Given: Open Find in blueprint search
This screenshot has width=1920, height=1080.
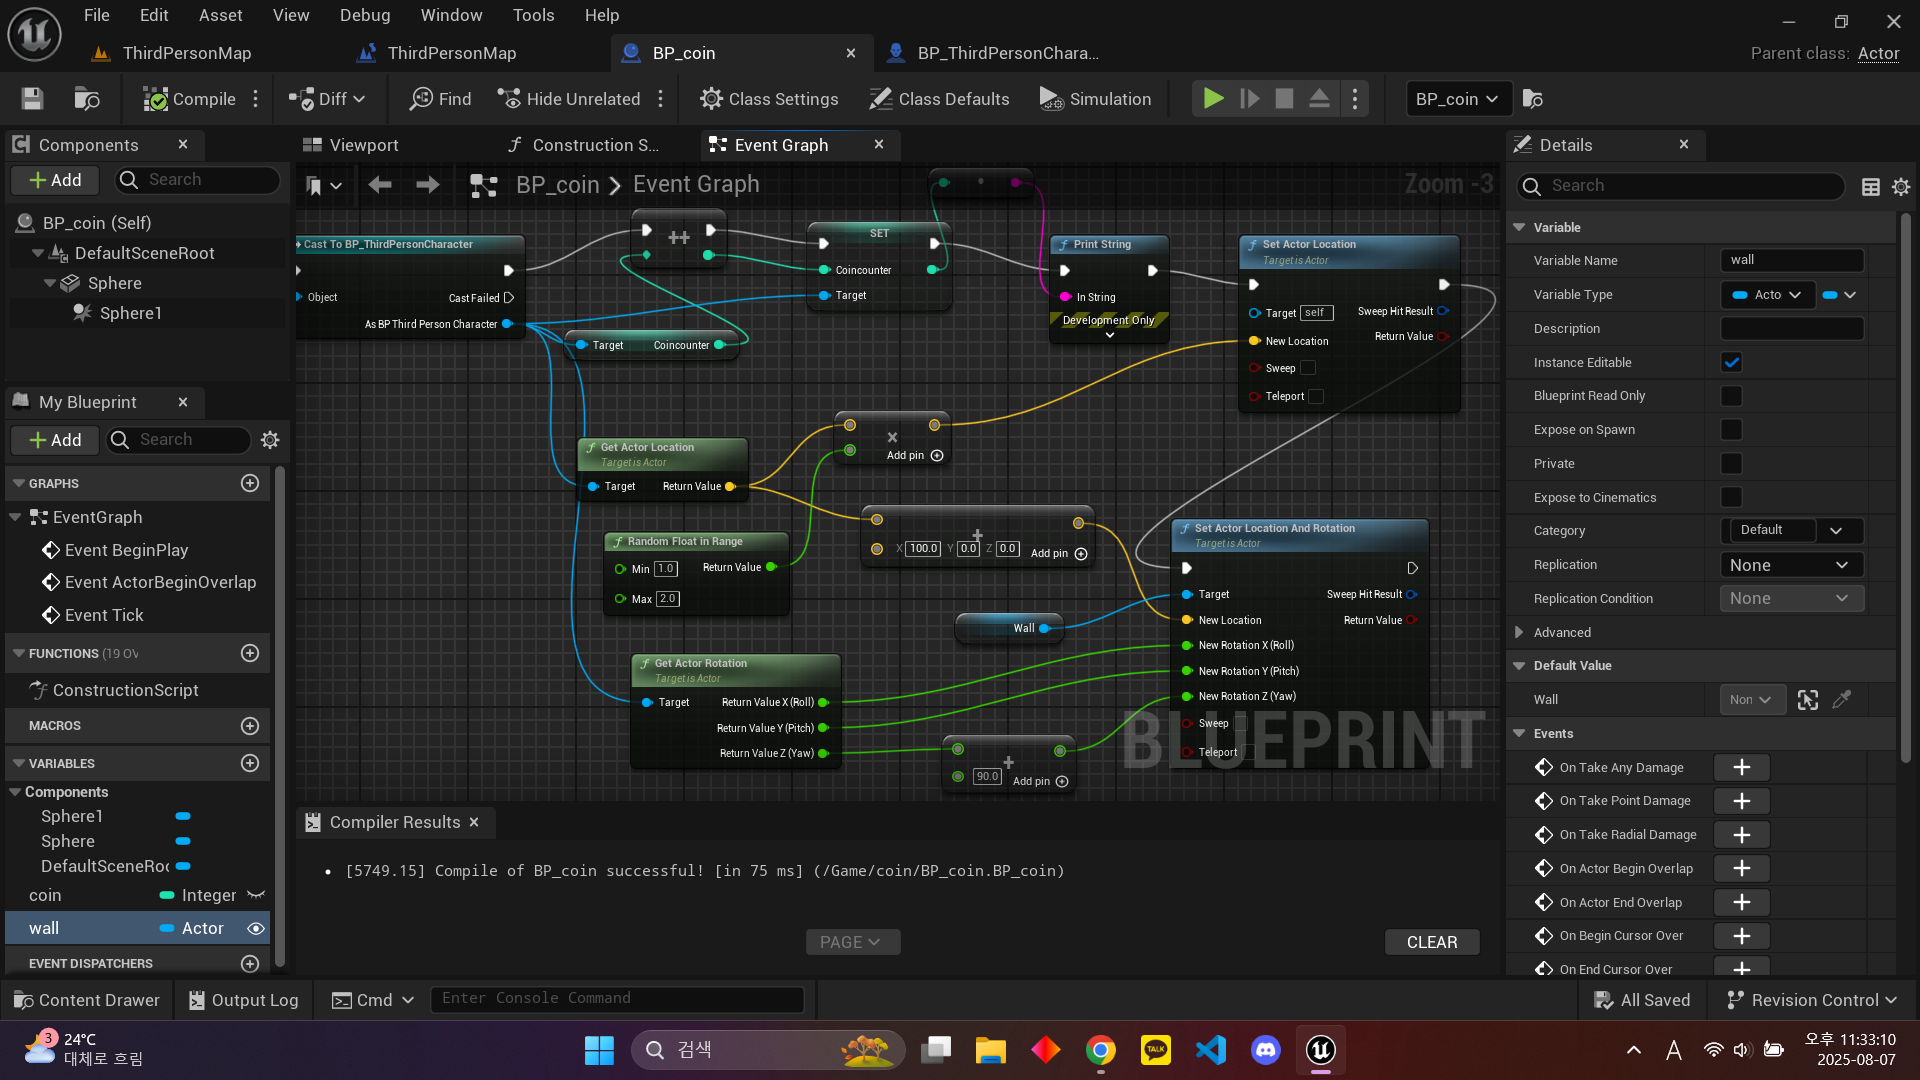Looking at the screenshot, I should coord(441,99).
